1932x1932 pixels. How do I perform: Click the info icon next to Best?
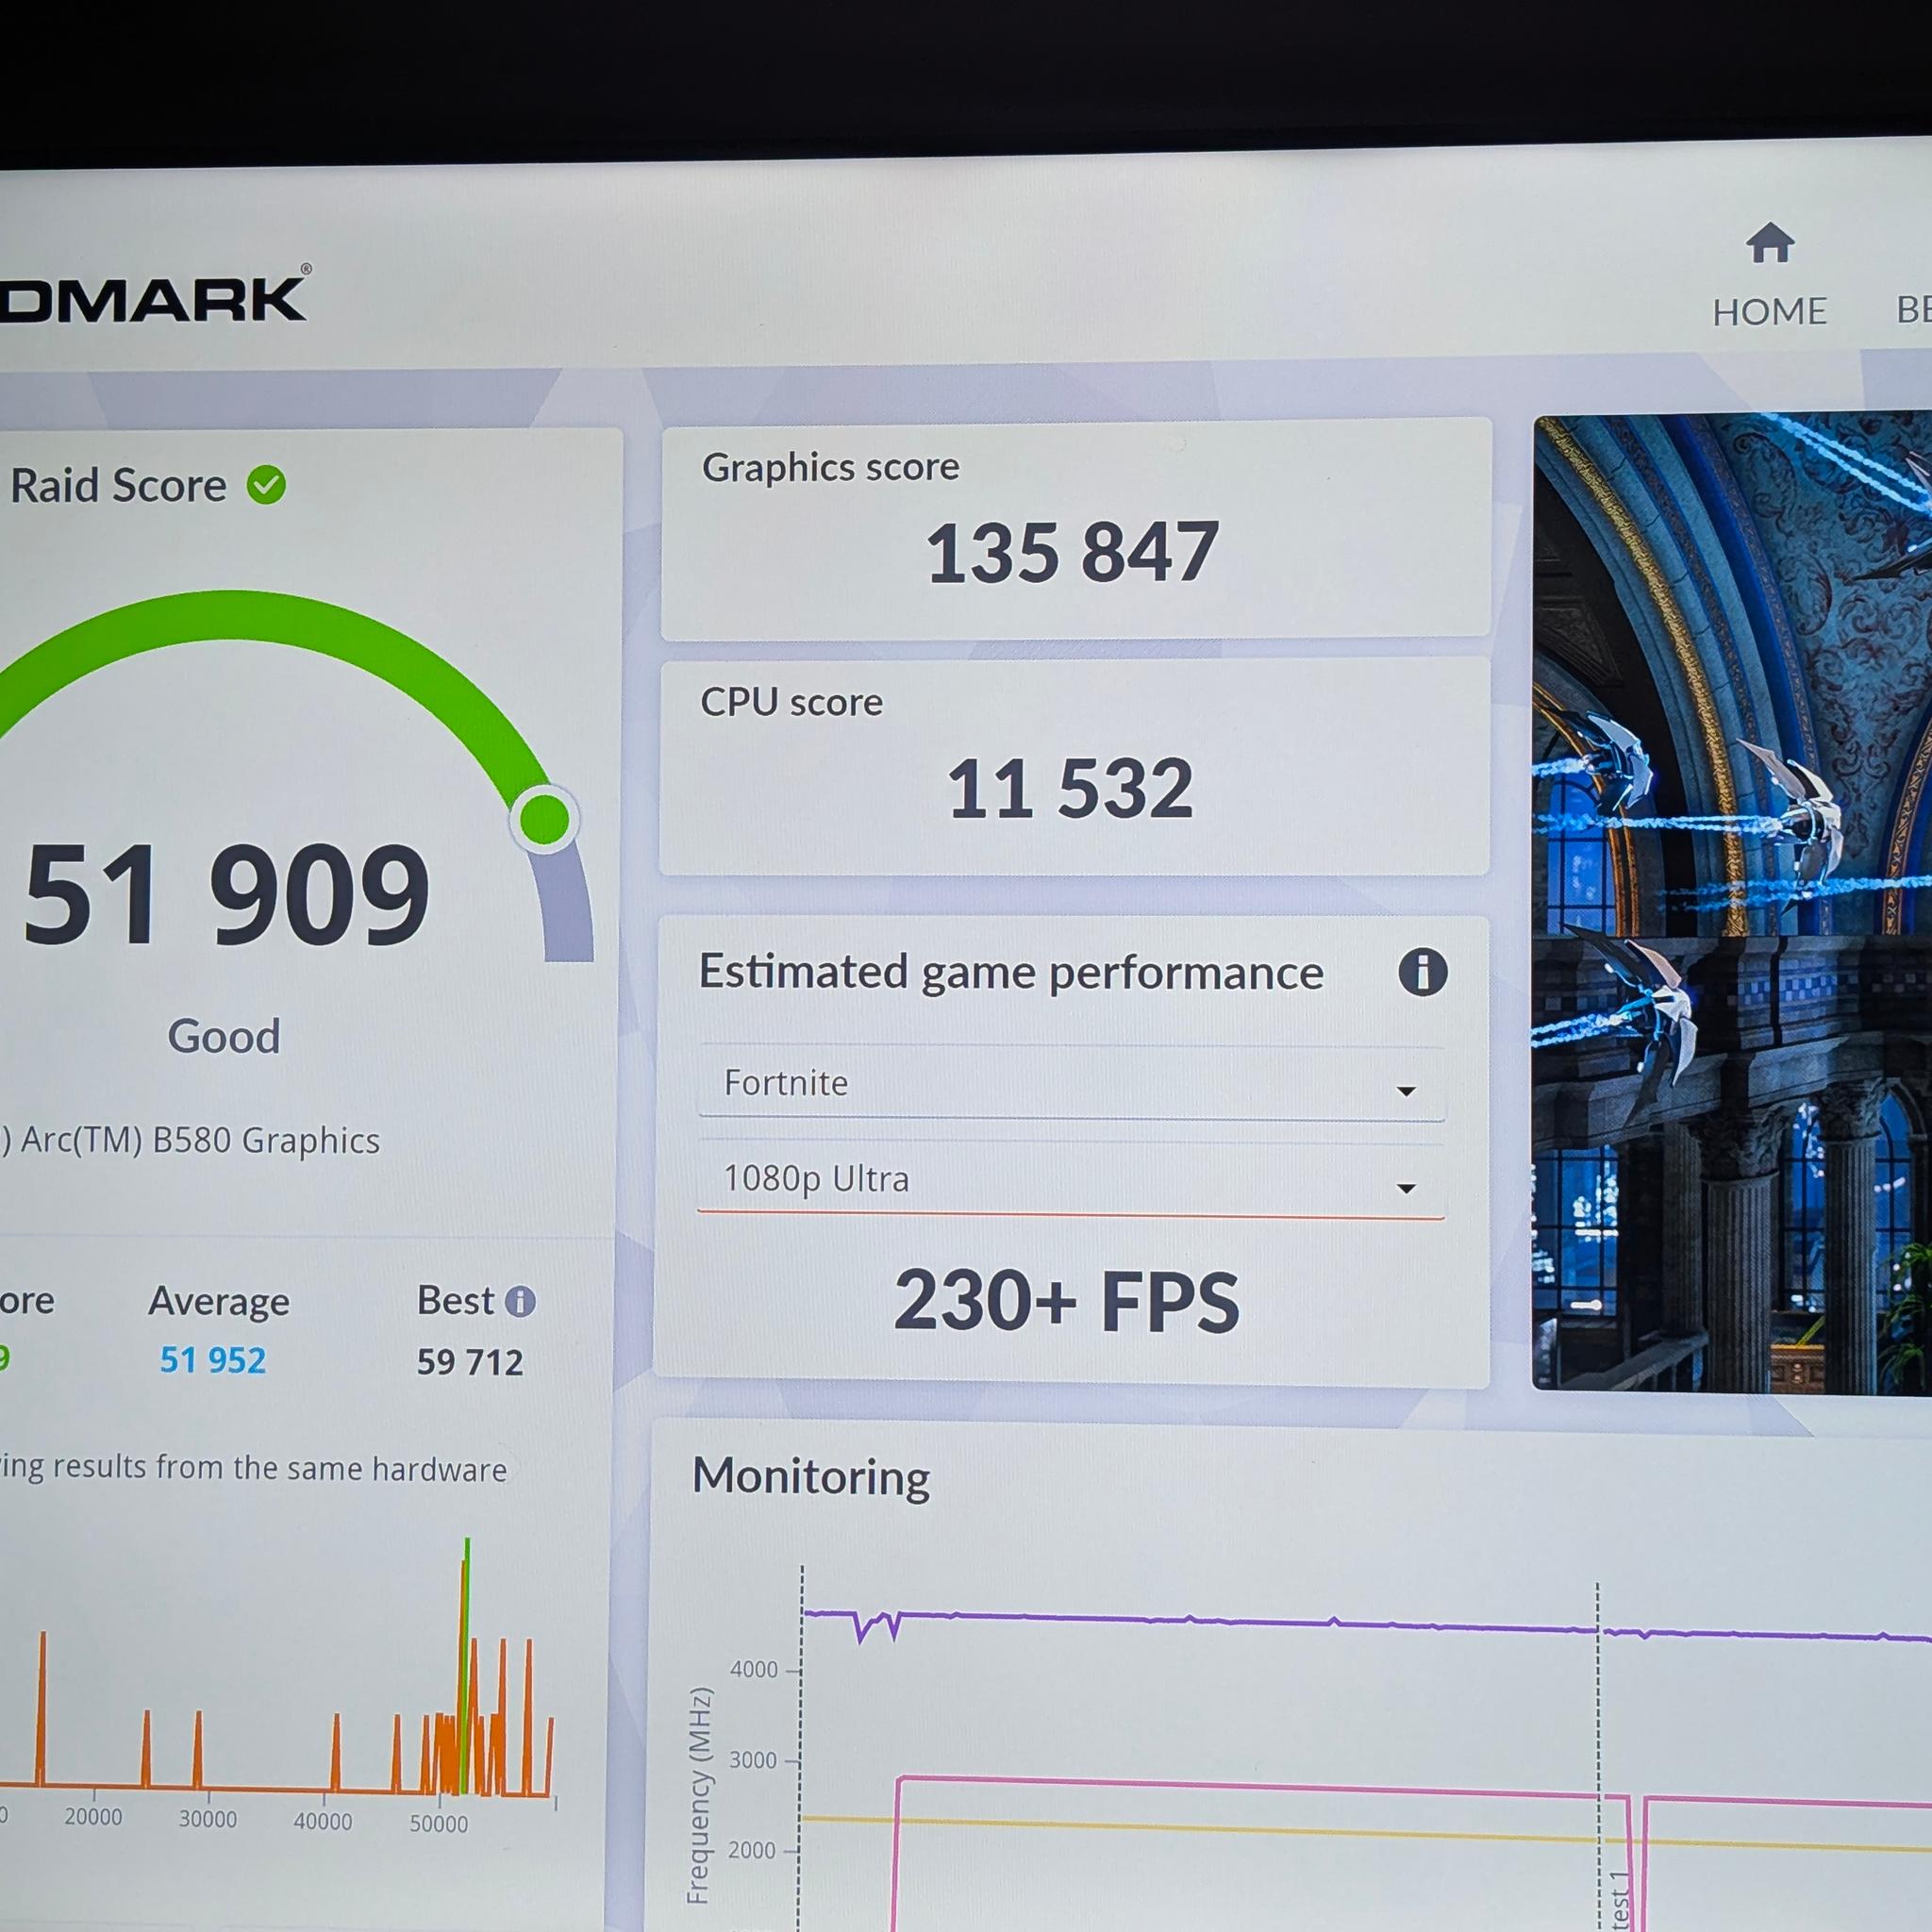pos(520,1301)
